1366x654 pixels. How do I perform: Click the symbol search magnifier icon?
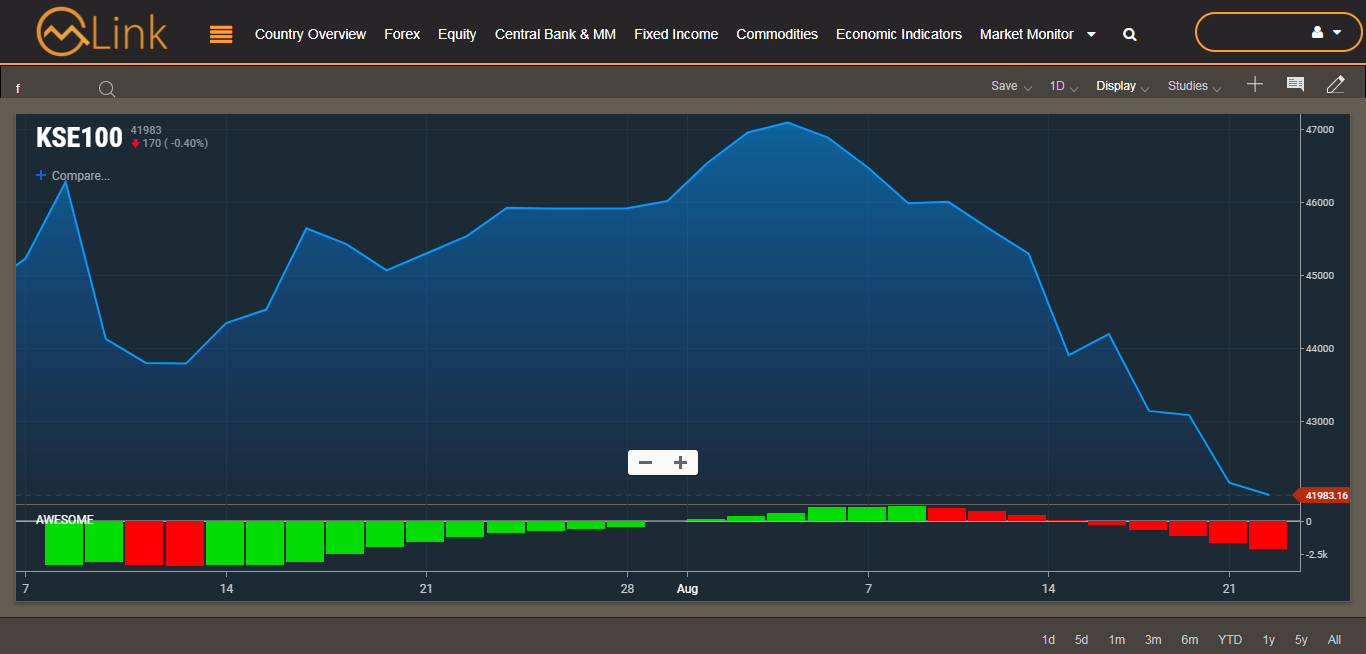pos(107,89)
